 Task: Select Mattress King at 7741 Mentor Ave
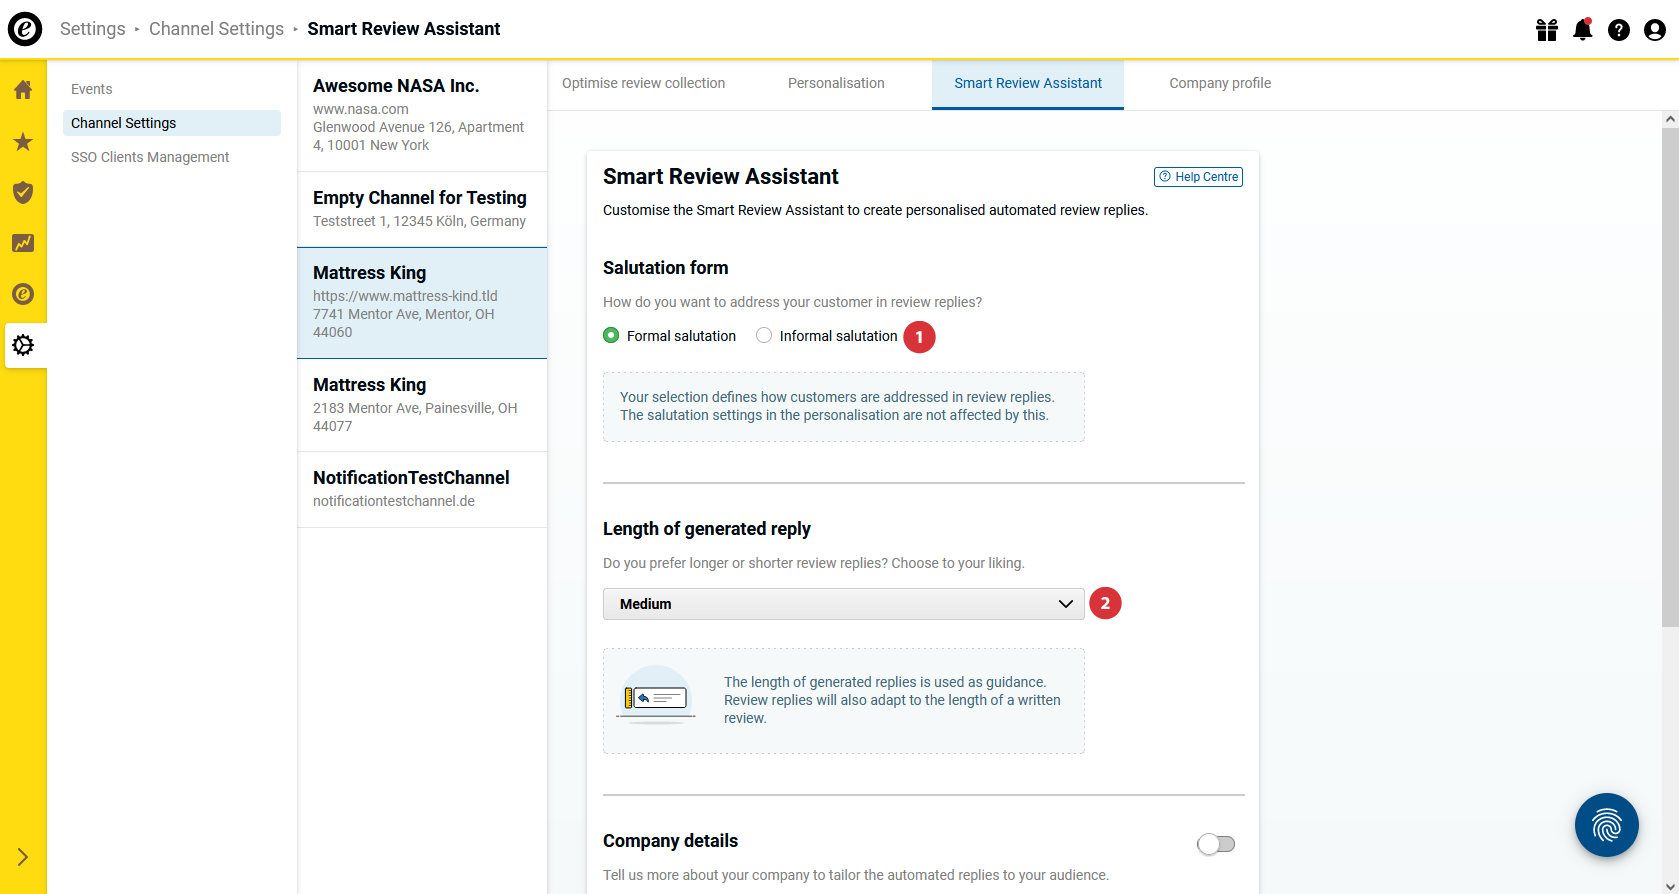(422, 303)
